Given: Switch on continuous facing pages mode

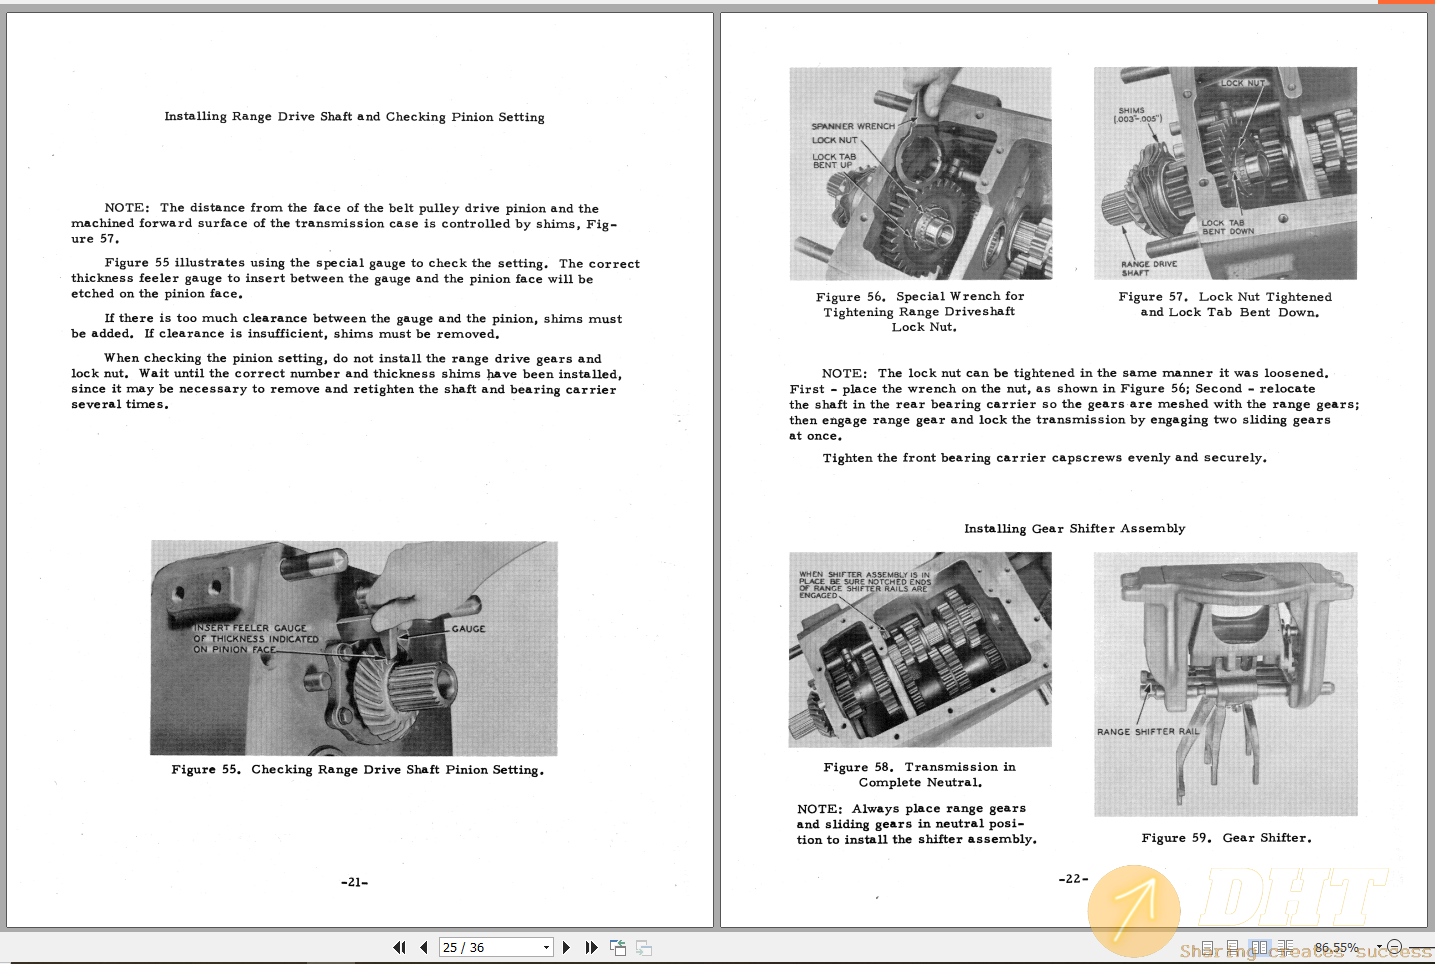Looking at the screenshot, I should pyautogui.click(x=1285, y=947).
